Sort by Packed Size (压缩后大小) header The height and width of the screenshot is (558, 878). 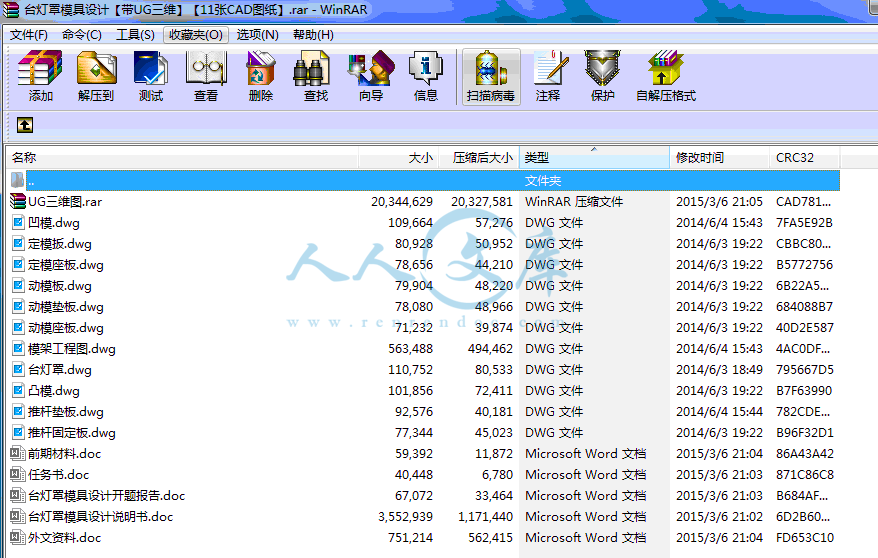[479, 158]
